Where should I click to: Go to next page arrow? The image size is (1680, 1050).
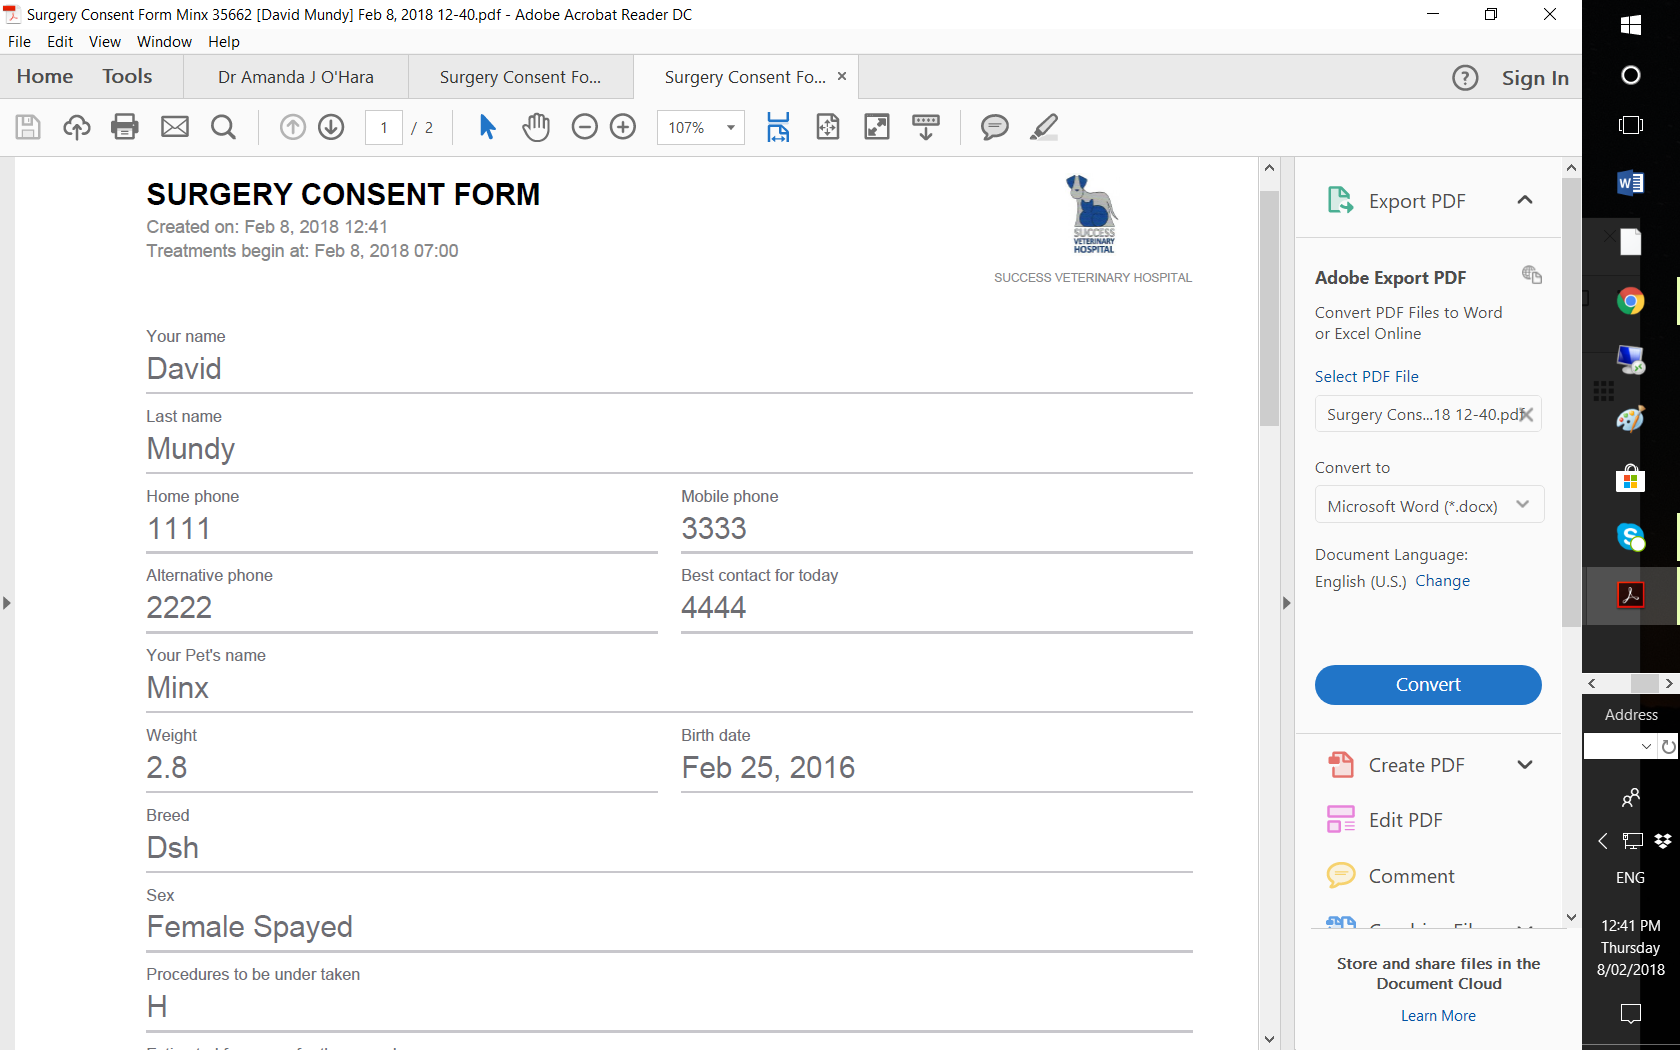(331, 127)
